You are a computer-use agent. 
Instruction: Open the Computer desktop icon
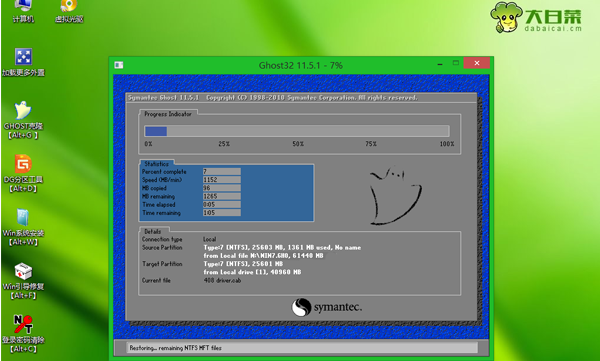23,12
